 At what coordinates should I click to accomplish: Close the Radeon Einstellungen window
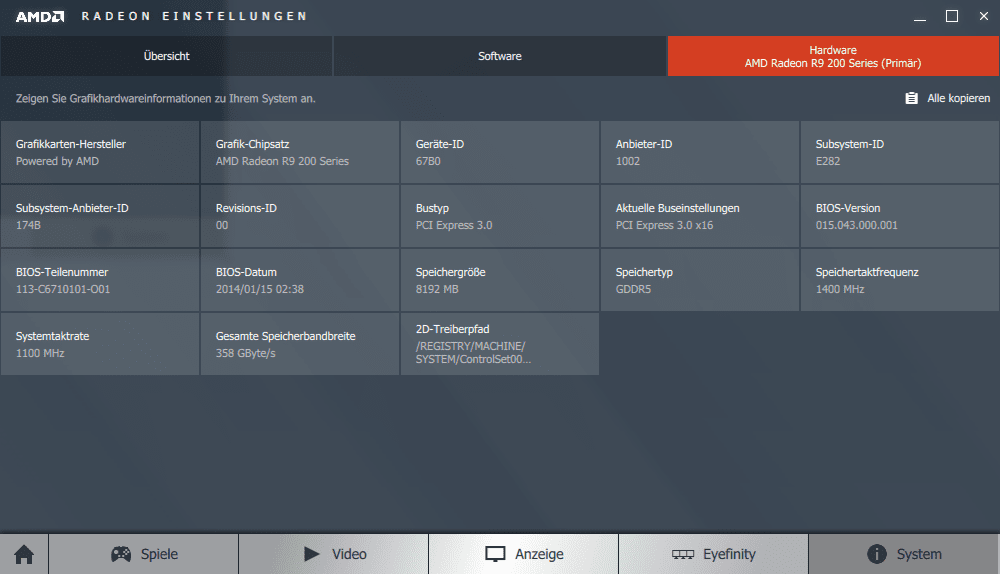click(x=983, y=17)
